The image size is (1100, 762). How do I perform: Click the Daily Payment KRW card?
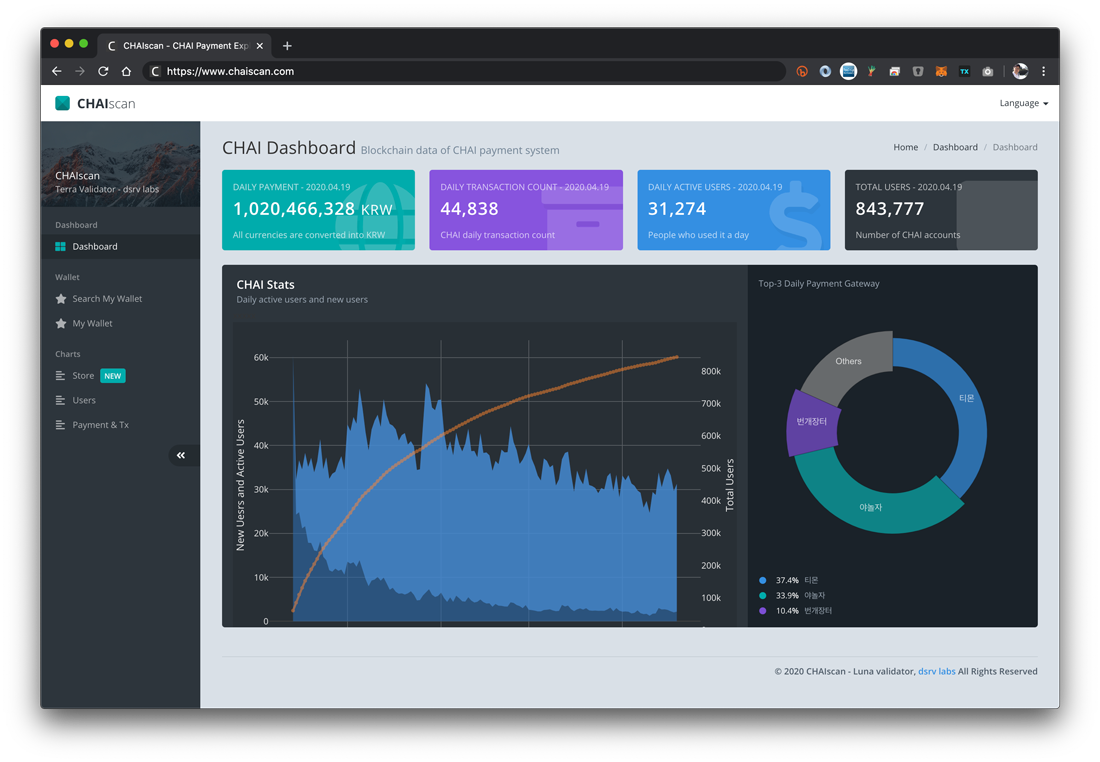(318, 210)
